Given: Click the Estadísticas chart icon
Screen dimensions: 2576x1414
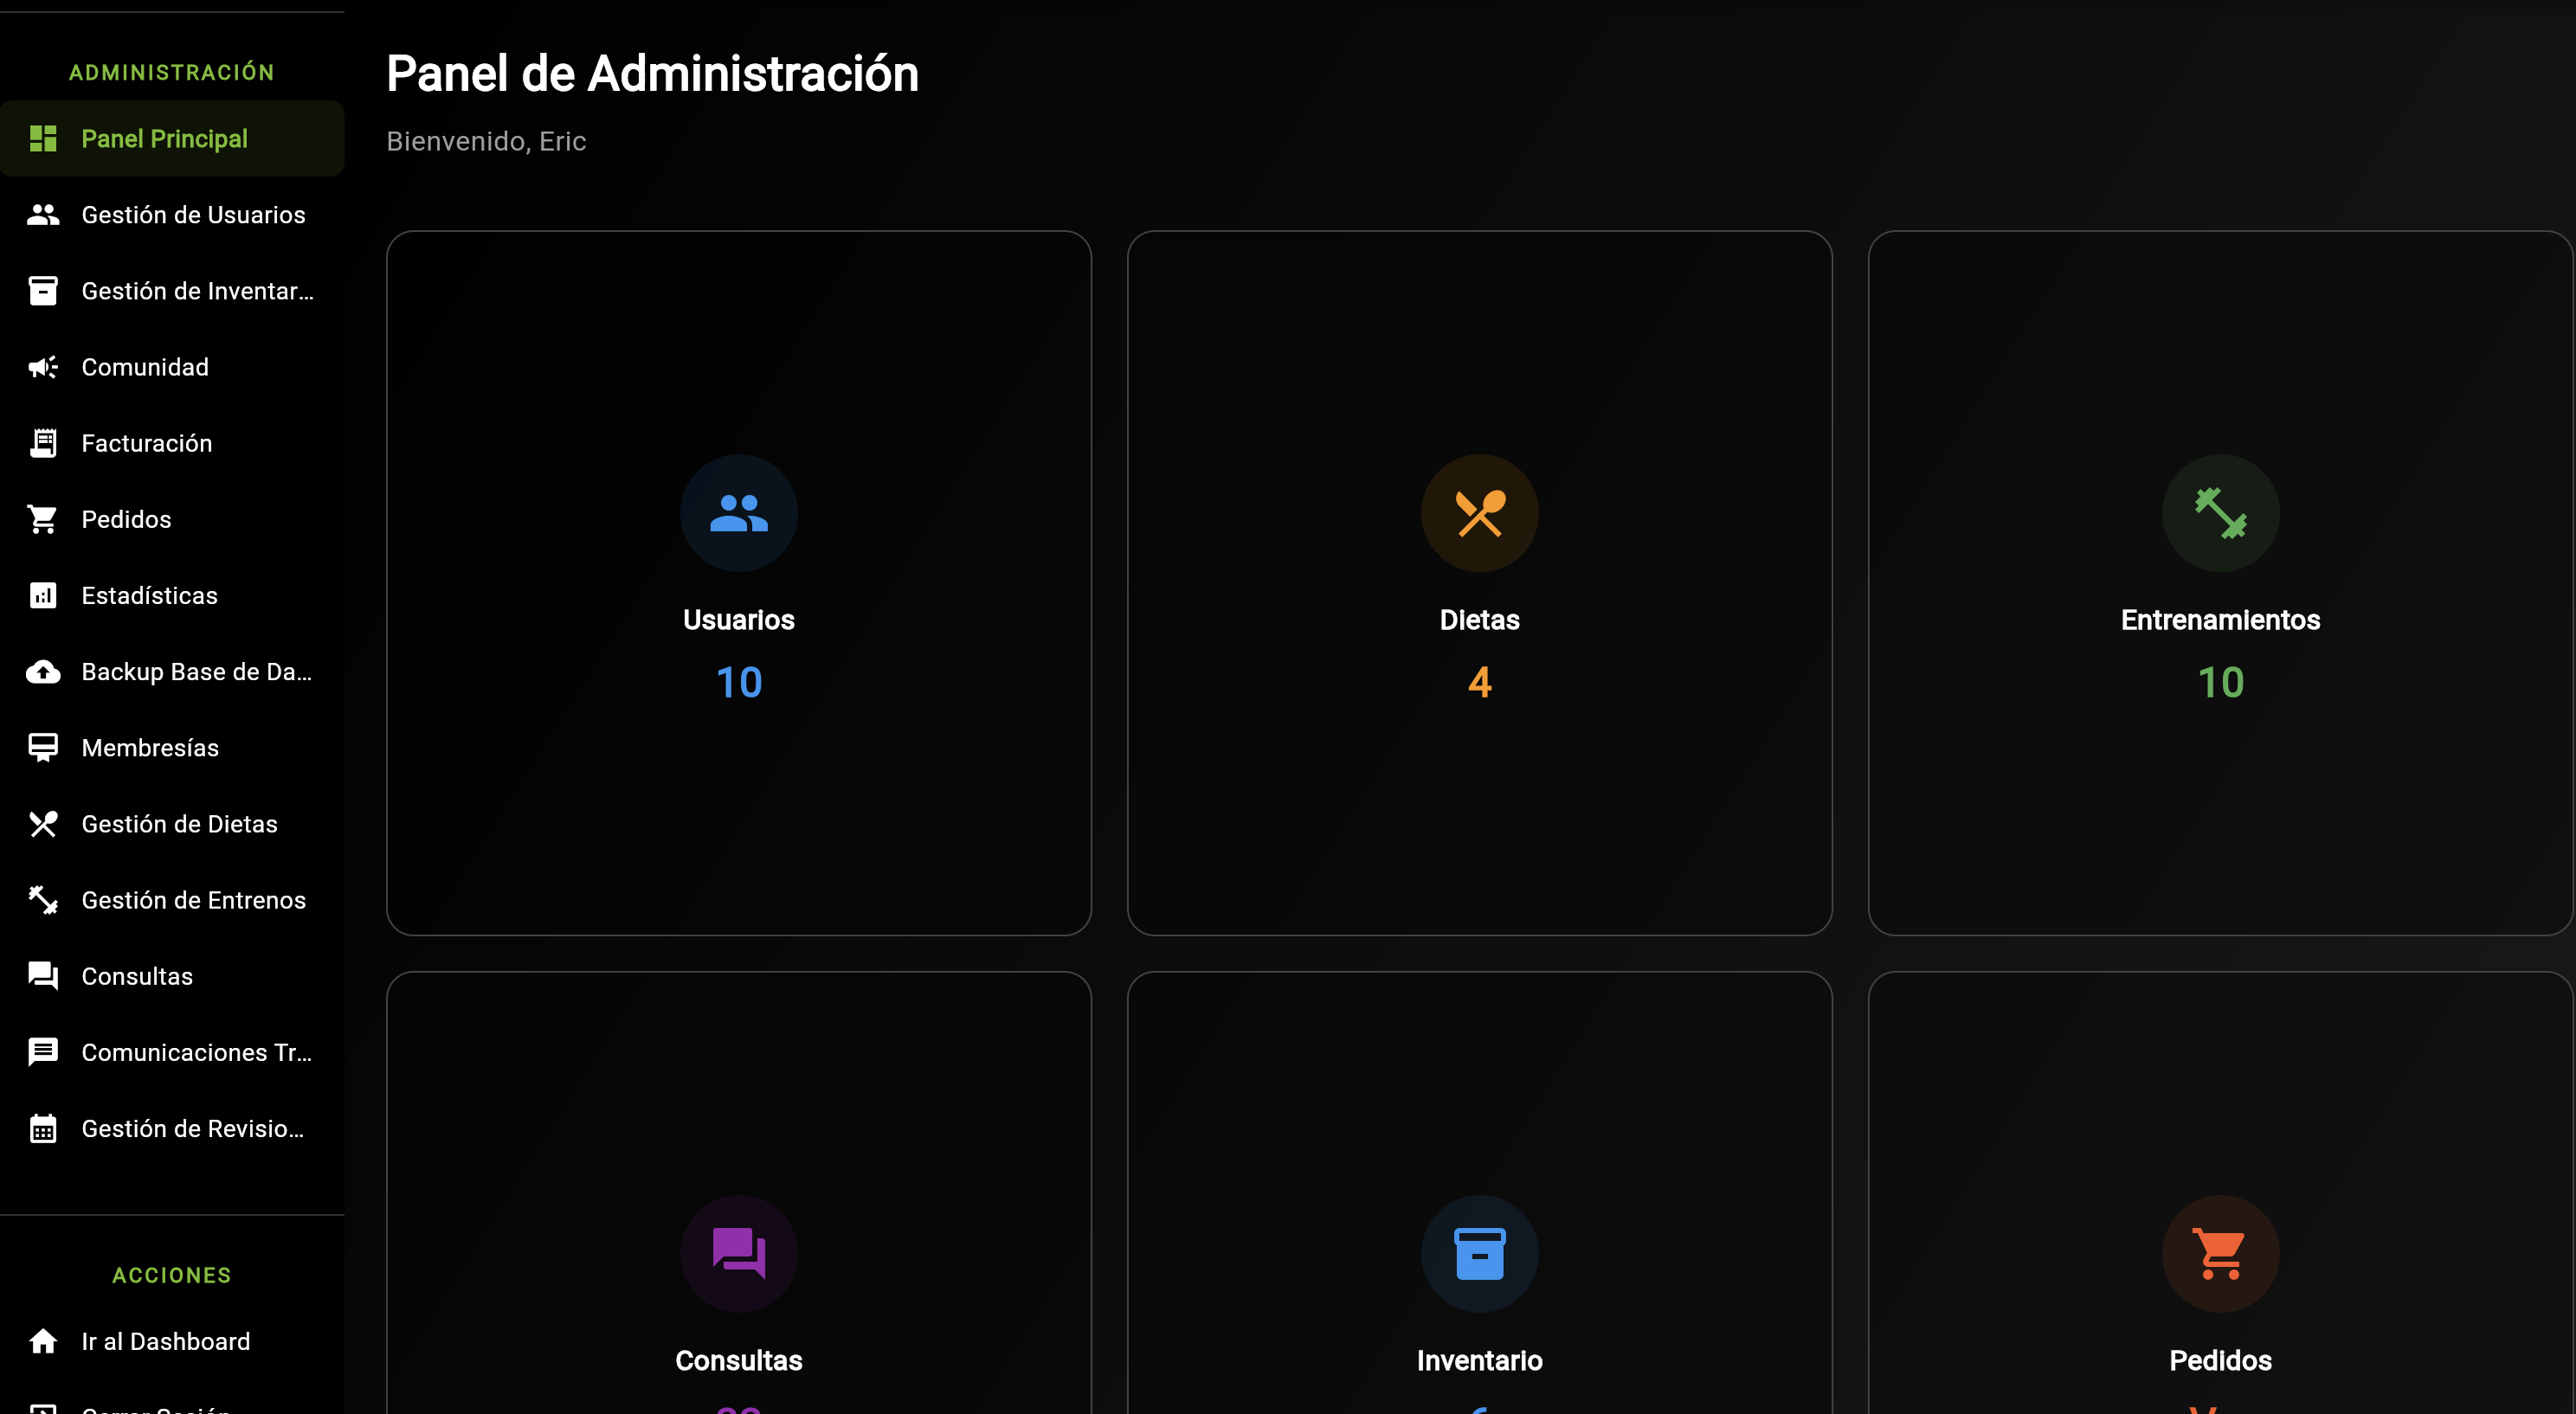Looking at the screenshot, I should tap(43, 595).
